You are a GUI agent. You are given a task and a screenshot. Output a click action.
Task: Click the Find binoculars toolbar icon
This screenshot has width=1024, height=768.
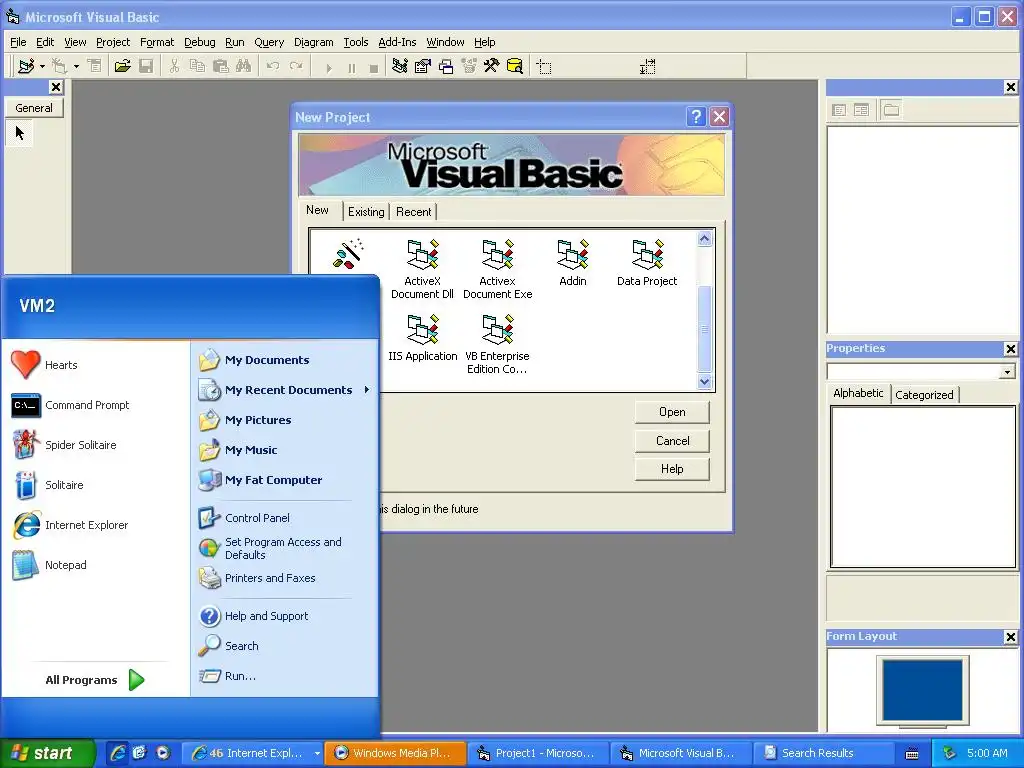pos(243,66)
